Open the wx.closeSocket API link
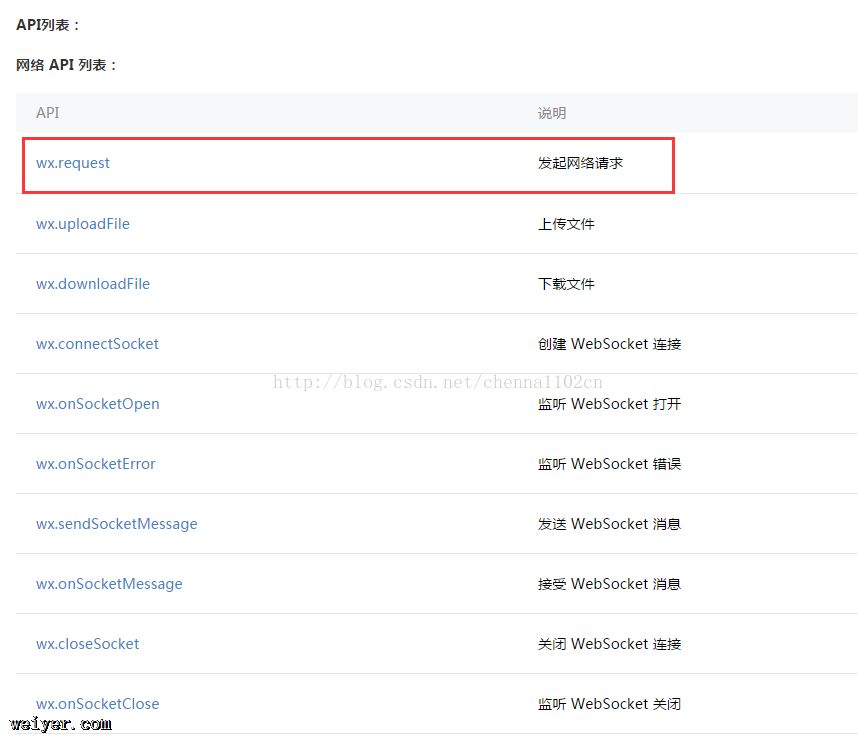858x742 pixels. tap(88, 644)
